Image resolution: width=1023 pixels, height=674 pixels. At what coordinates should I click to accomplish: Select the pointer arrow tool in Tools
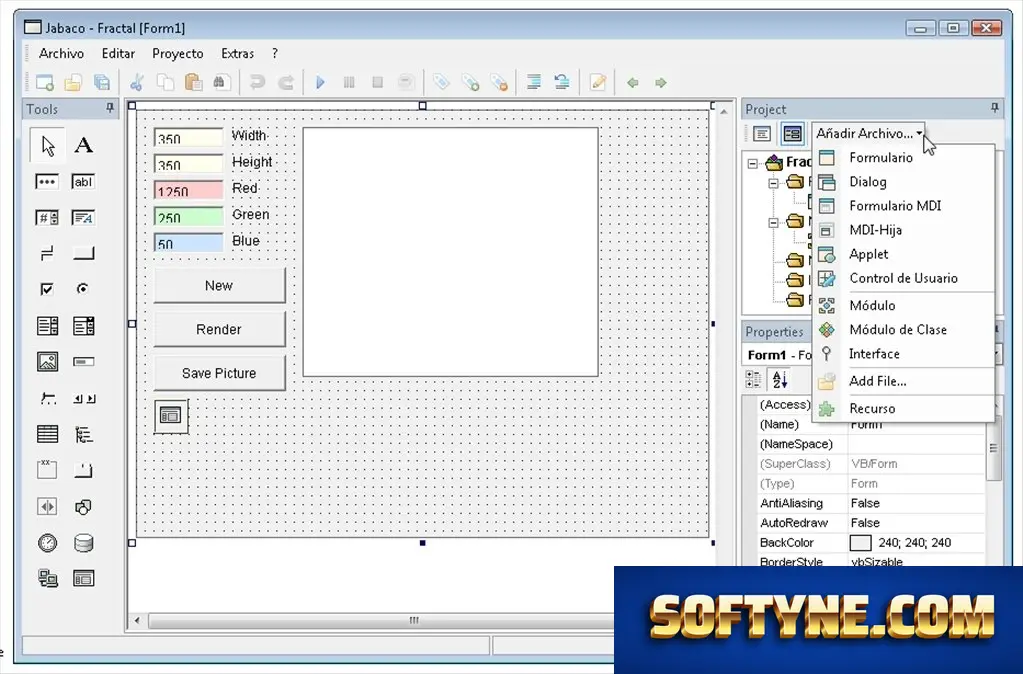click(x=48, y=145)
